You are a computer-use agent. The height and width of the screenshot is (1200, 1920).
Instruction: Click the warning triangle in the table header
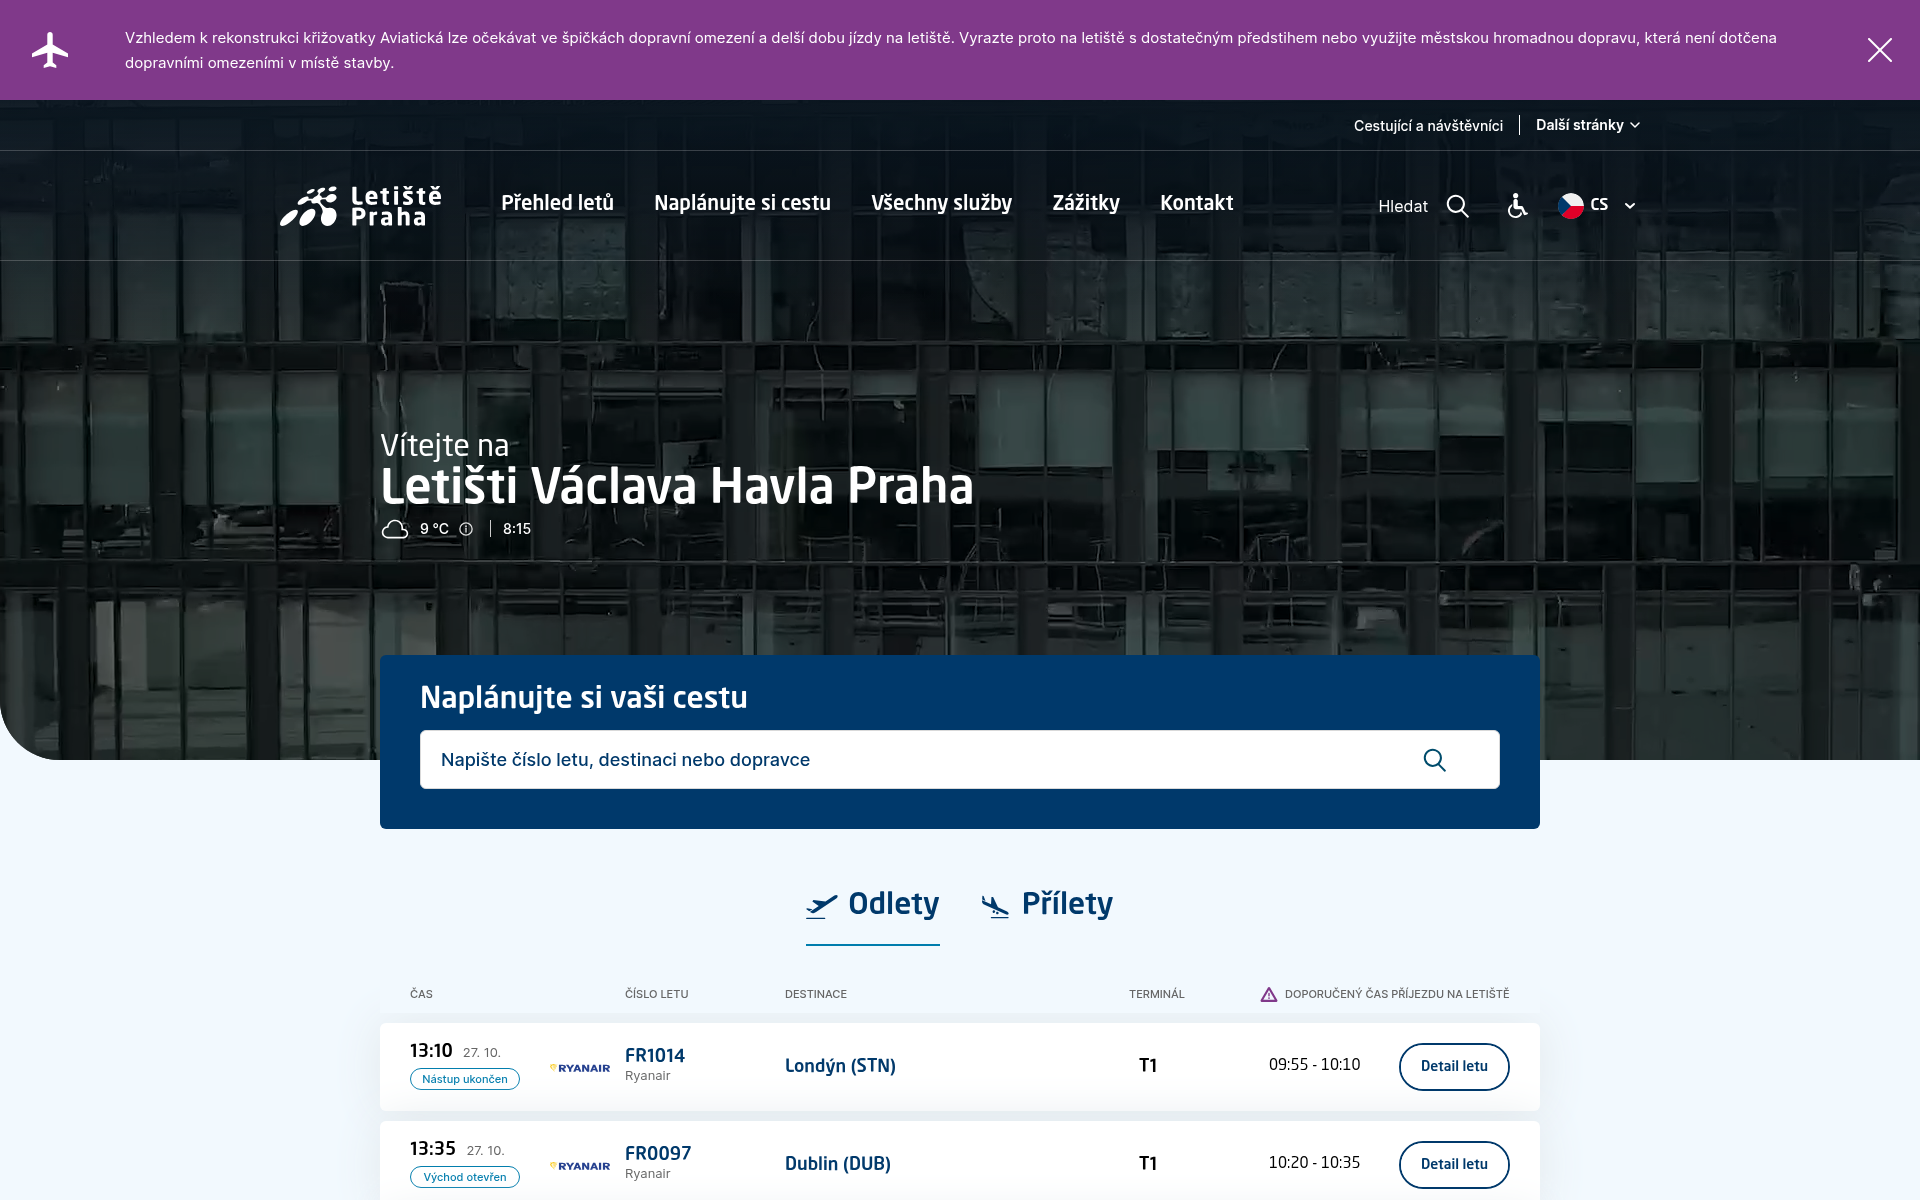coord(1268,994)
